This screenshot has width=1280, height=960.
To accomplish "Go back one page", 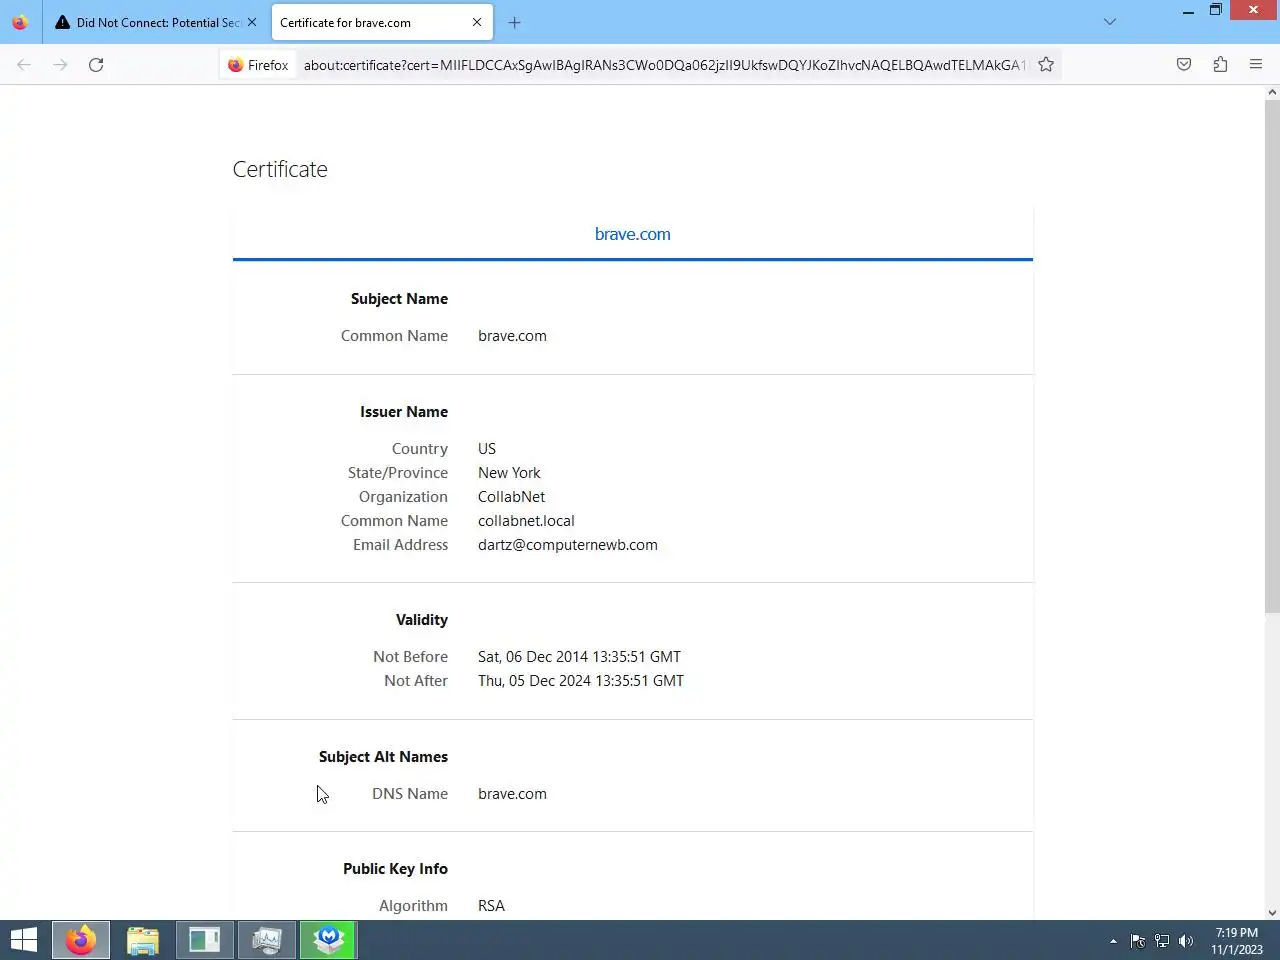I will pyautogui.click(x=24, y=65).
